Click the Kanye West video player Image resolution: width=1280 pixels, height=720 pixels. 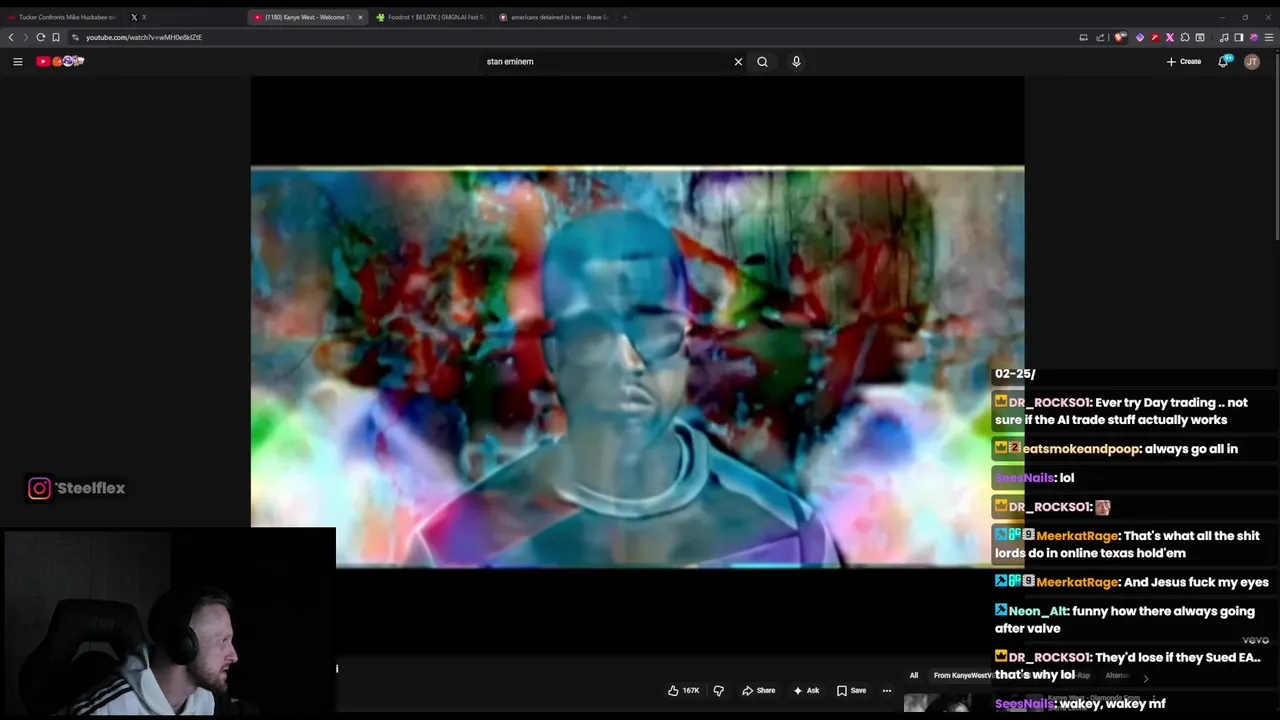click(637, 366)
